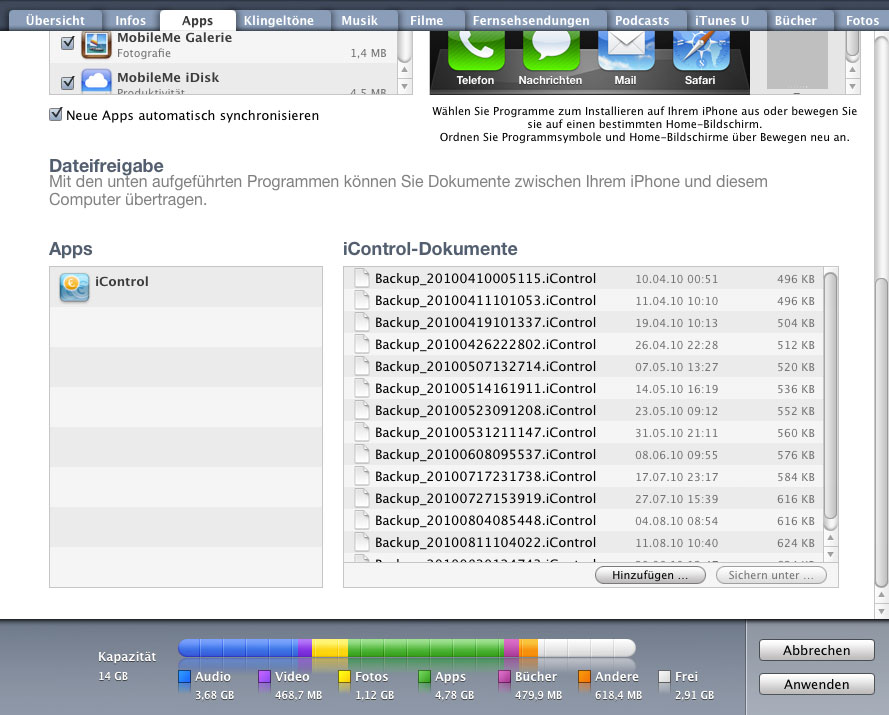Click file icon of Backup_20100804085448.iControl
Image resolution: width=889 pixels, height=715 pixels.
point(361,521)
